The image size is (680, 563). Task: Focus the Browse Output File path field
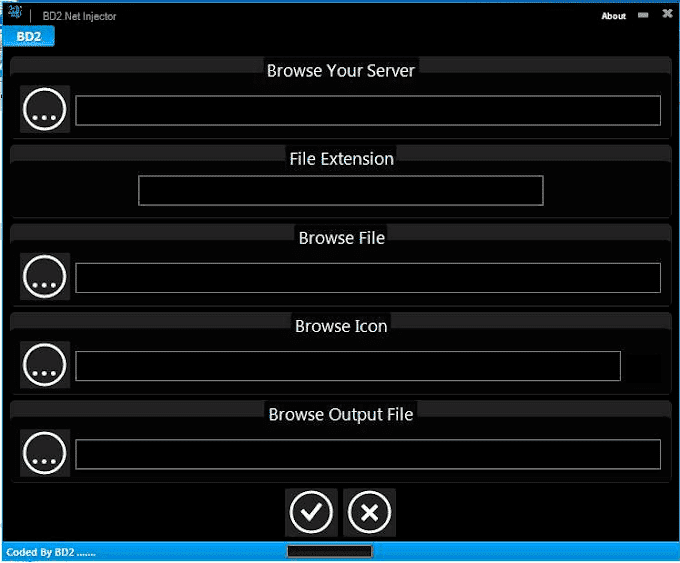pyautogui.click(x=368, y=454)
